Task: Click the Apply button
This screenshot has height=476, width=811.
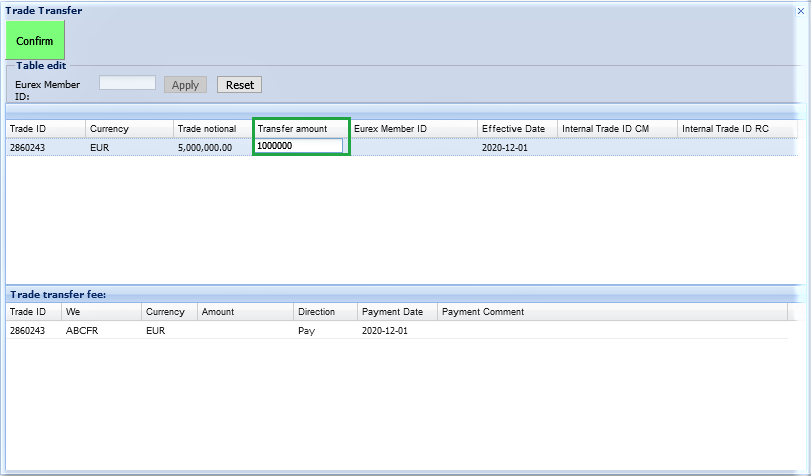Action: pos(185,85)
